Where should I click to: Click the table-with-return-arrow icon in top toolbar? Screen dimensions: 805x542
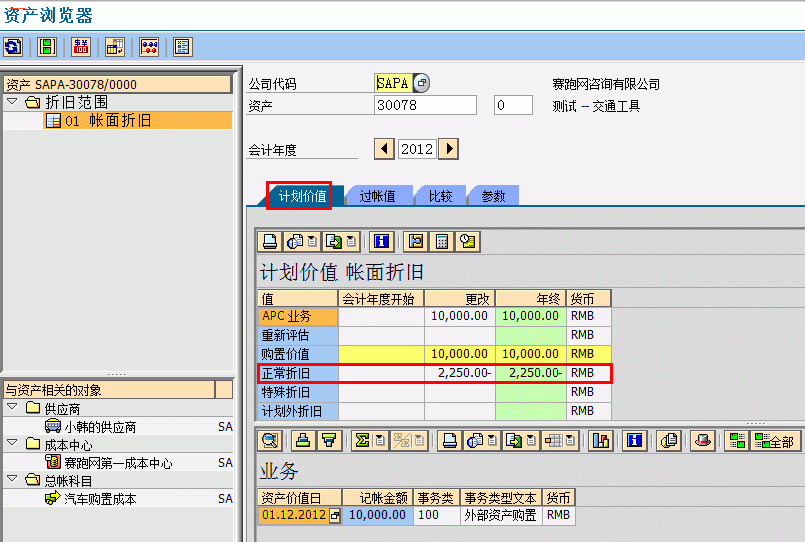[x=115, y=47]
